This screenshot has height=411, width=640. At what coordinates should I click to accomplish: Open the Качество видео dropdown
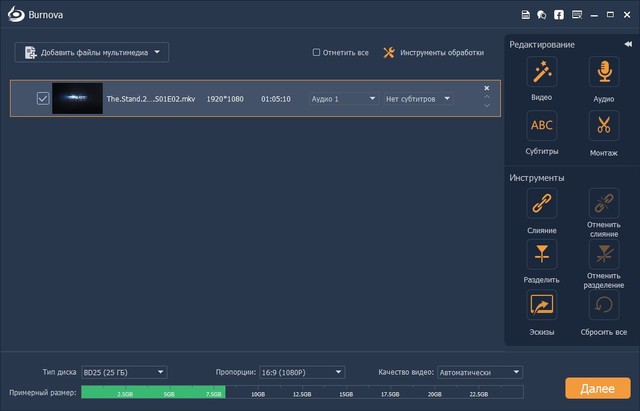[x=479, y=373]
